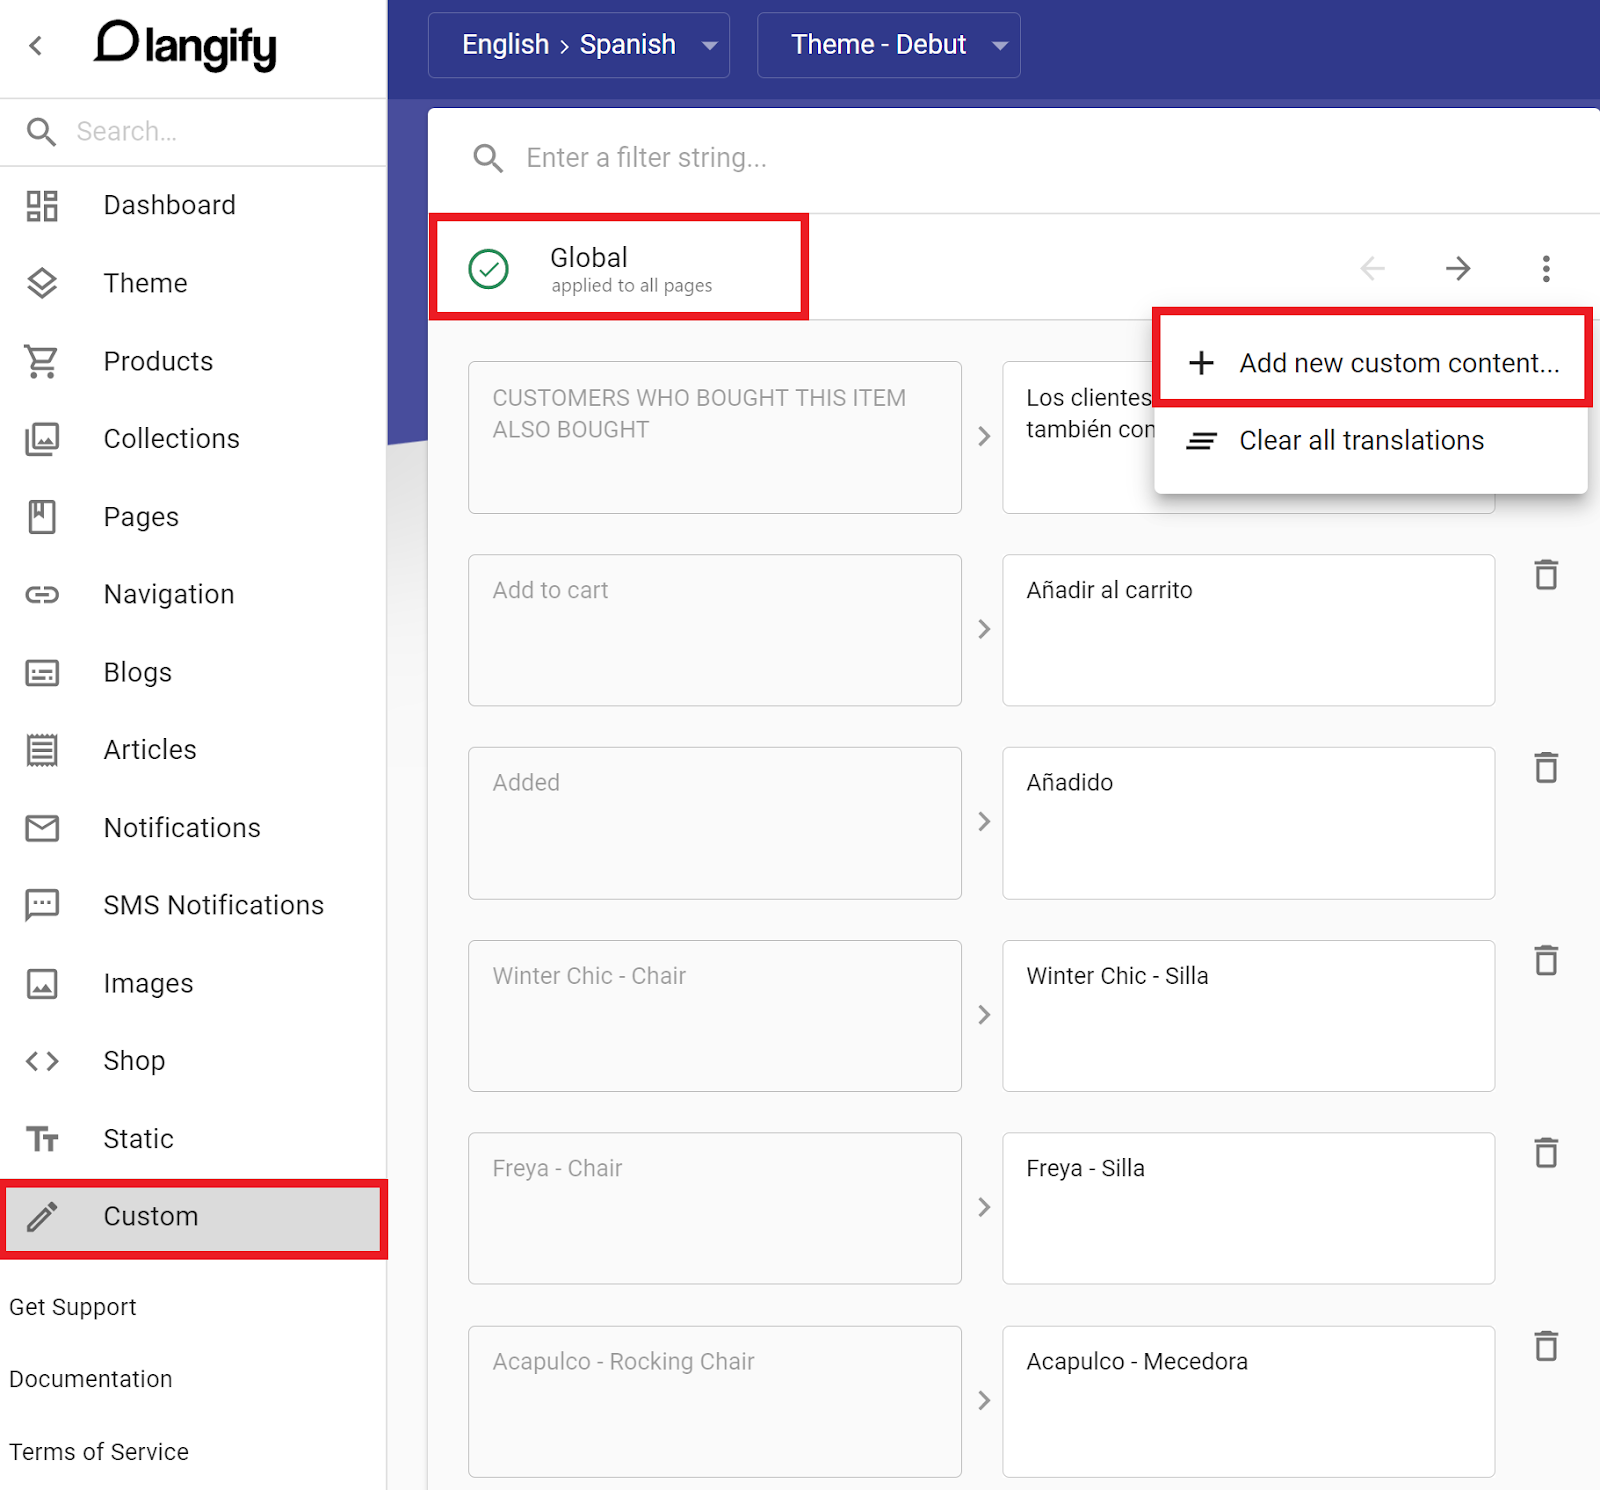Click the chevron beside 'Add to cart'
The image size is (1600, 1490).
tap(984, 629)
